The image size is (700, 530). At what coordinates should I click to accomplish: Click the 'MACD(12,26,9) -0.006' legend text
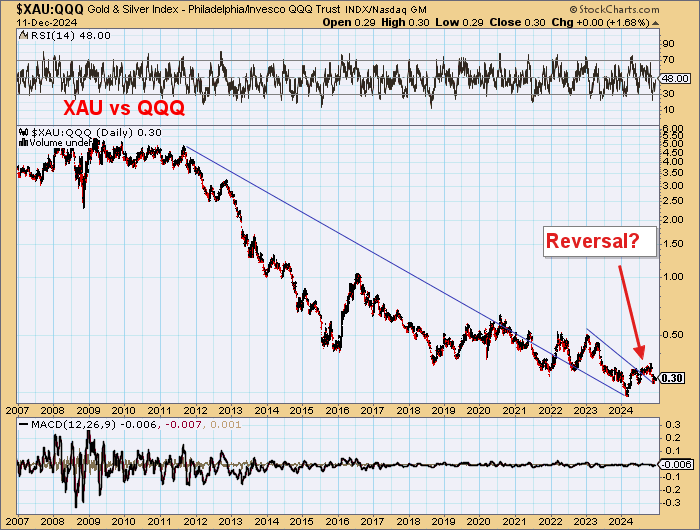[94, 425]
